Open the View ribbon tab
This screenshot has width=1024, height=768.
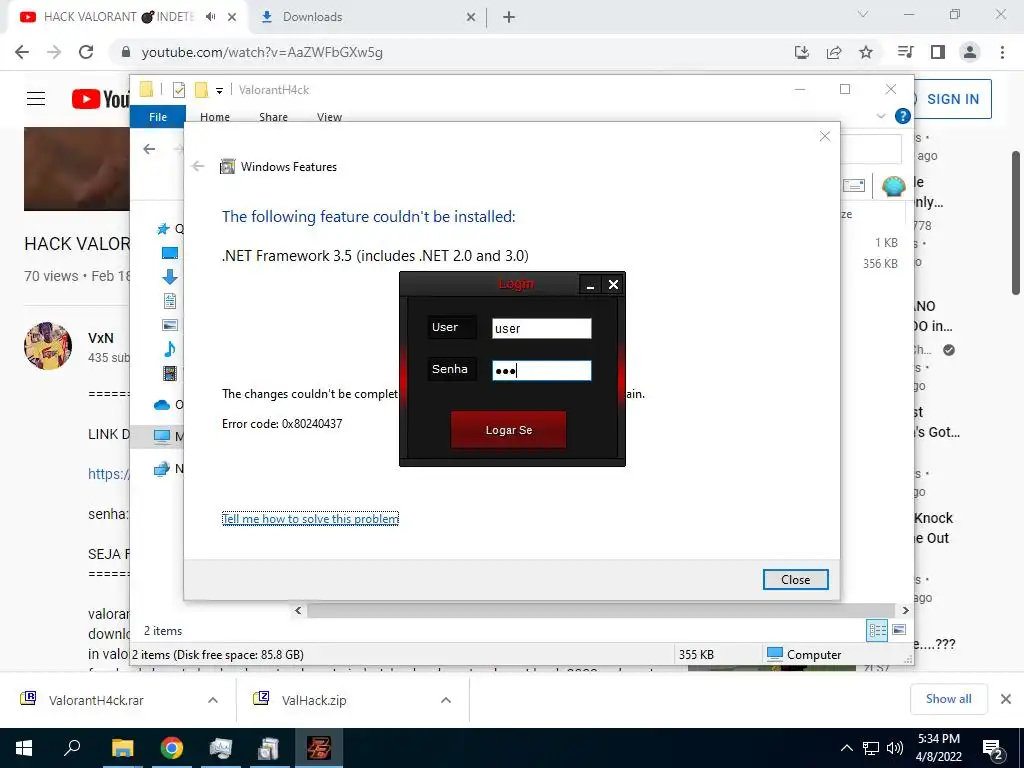click(329, 116)
